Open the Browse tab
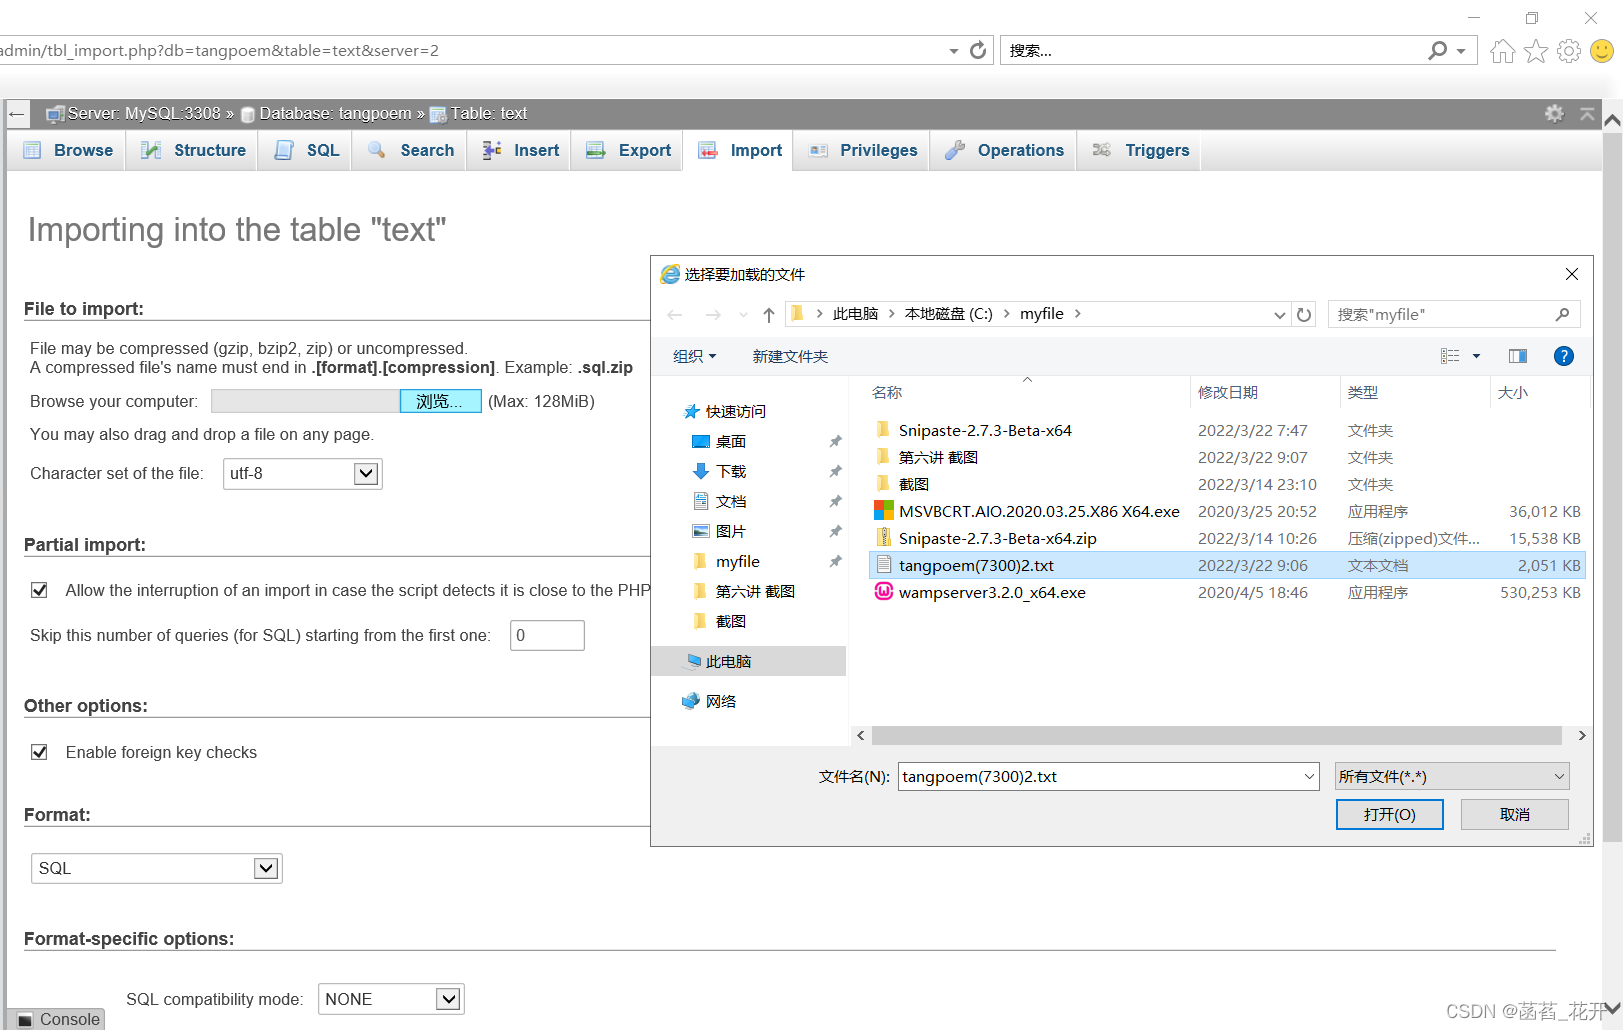1623x1030 pixels. click(x=68, y=150)
